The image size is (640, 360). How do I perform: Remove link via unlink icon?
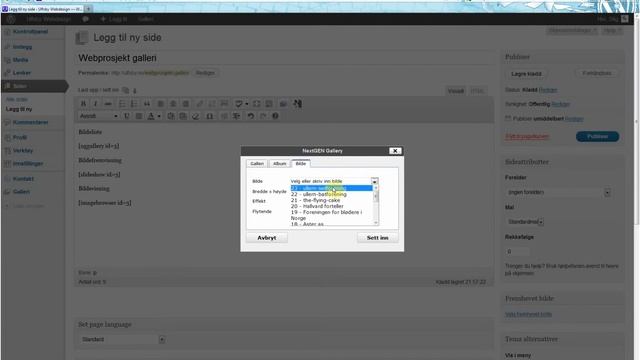point(212,104)
